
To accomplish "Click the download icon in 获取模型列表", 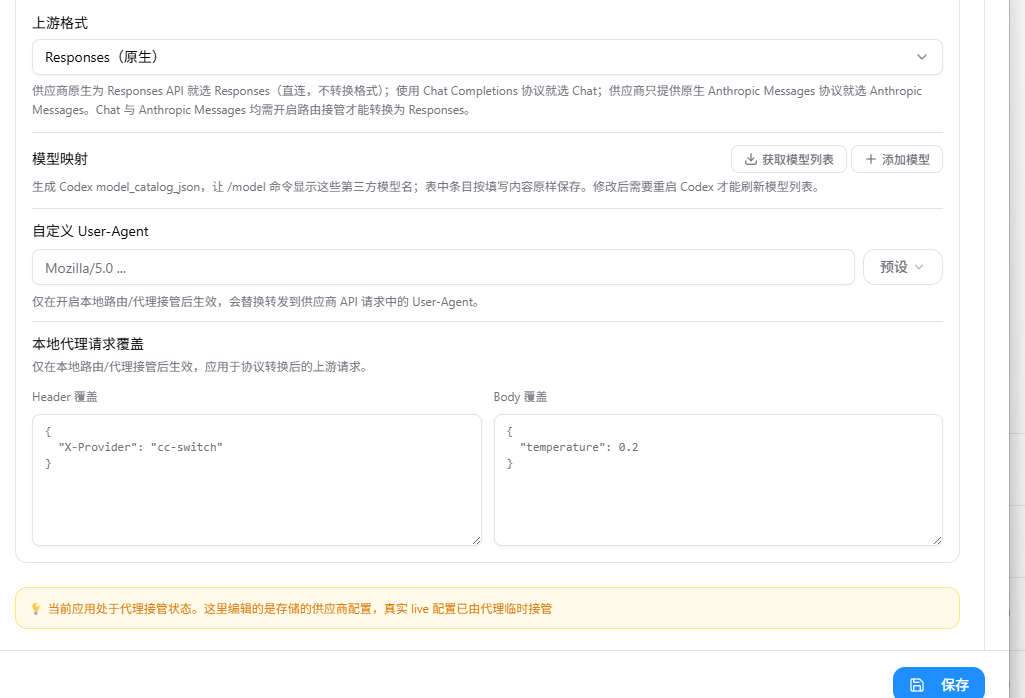I will (x=750, y=159).
